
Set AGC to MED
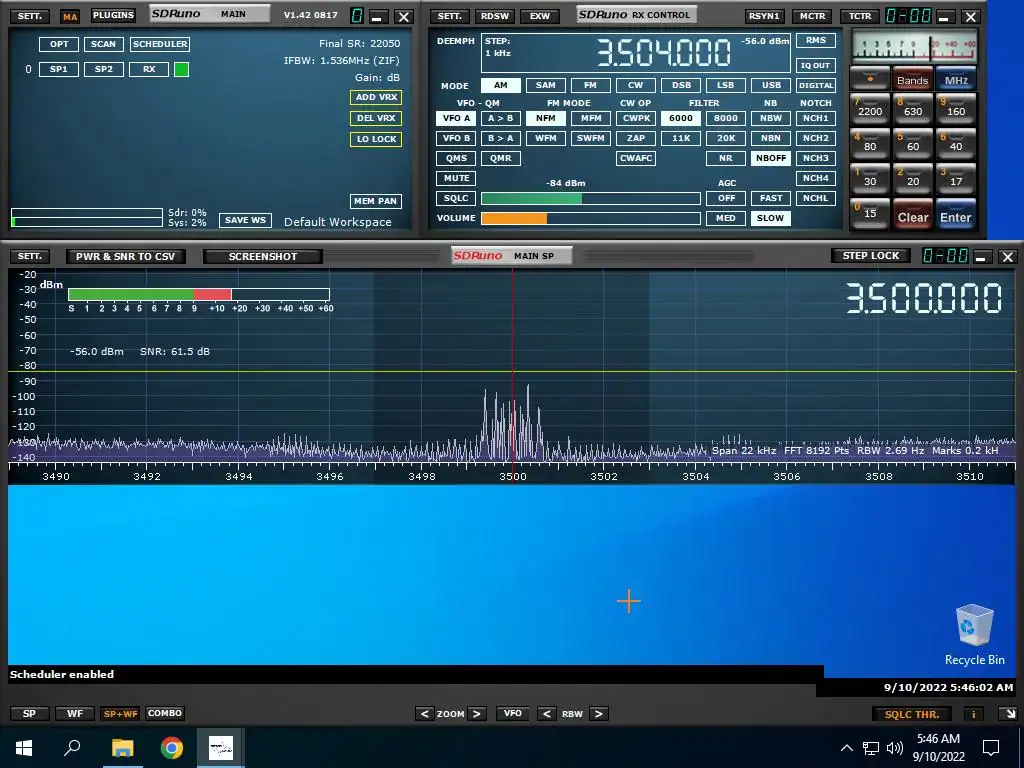tap(726, 218)
